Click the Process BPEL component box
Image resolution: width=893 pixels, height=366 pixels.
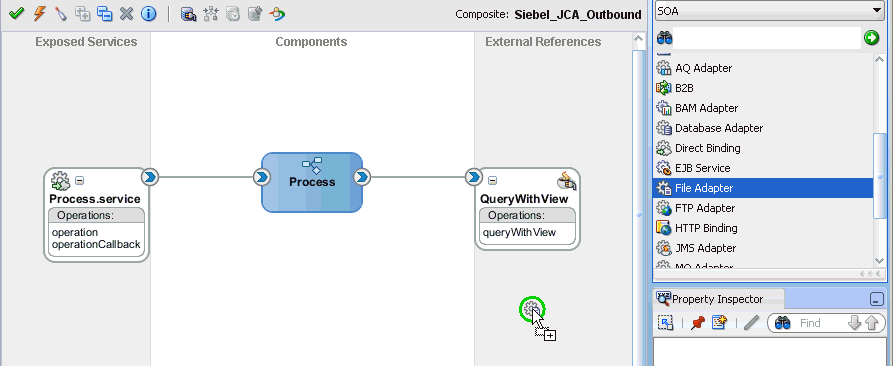tap(312, 182)
